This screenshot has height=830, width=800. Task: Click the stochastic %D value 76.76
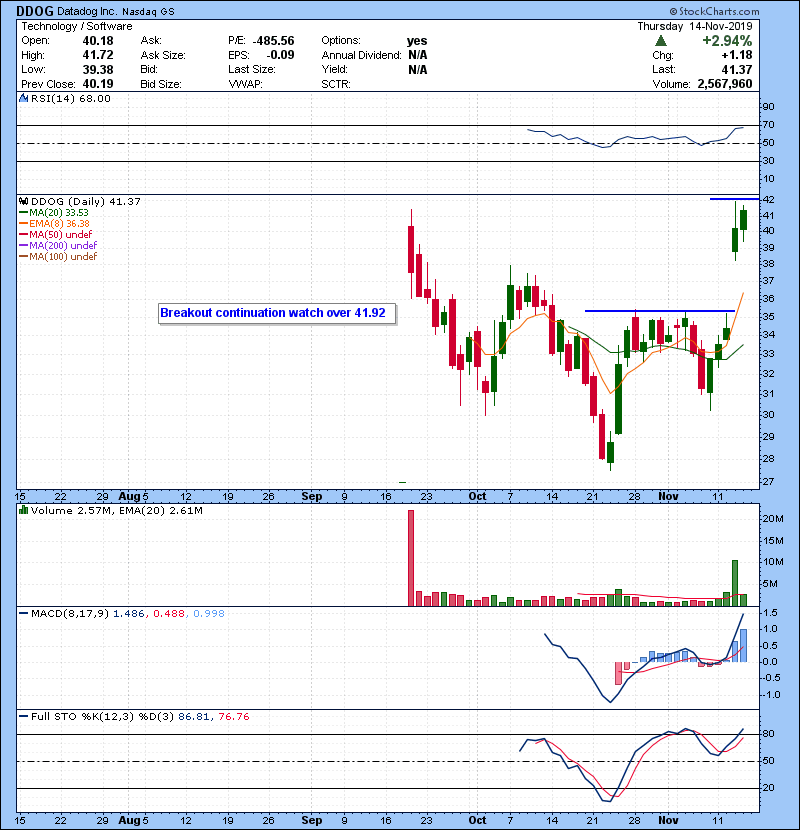[x=234, y=717]
